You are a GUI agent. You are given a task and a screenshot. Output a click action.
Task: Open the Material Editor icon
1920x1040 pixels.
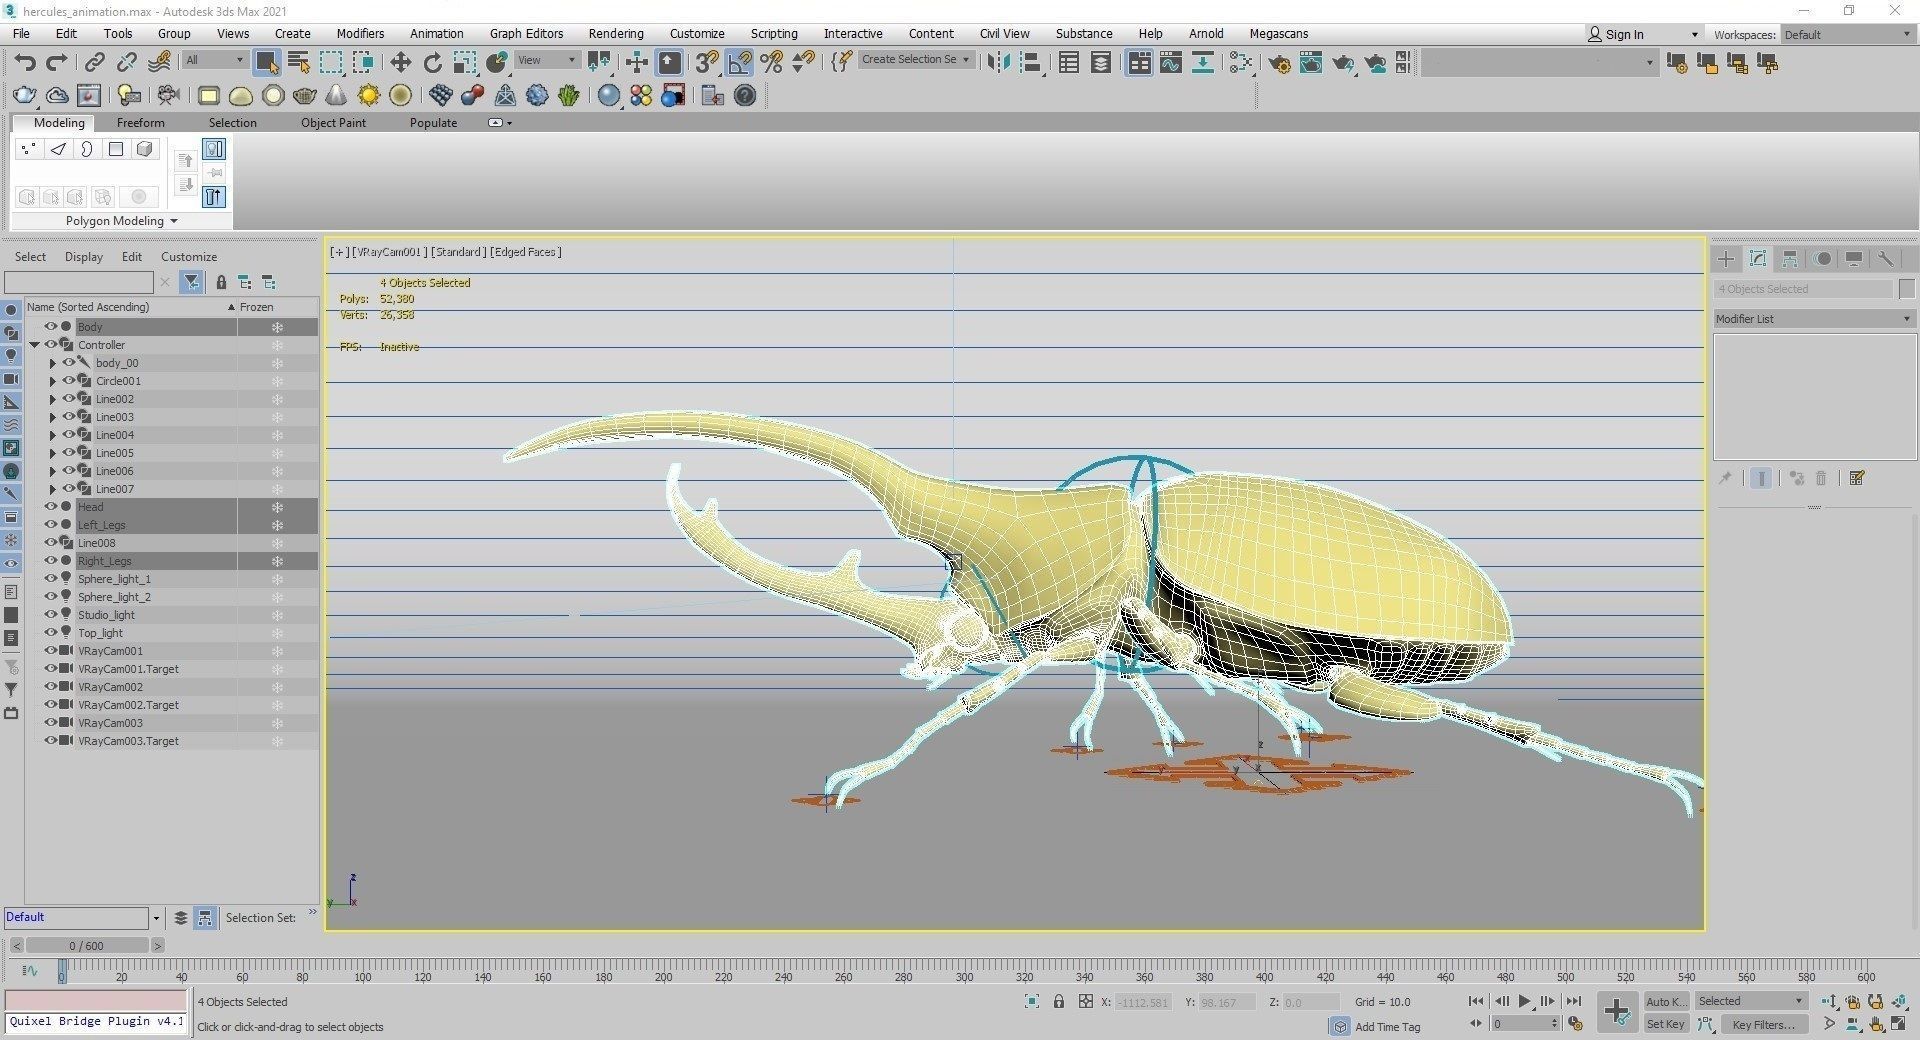click(x=1240, y=63)
